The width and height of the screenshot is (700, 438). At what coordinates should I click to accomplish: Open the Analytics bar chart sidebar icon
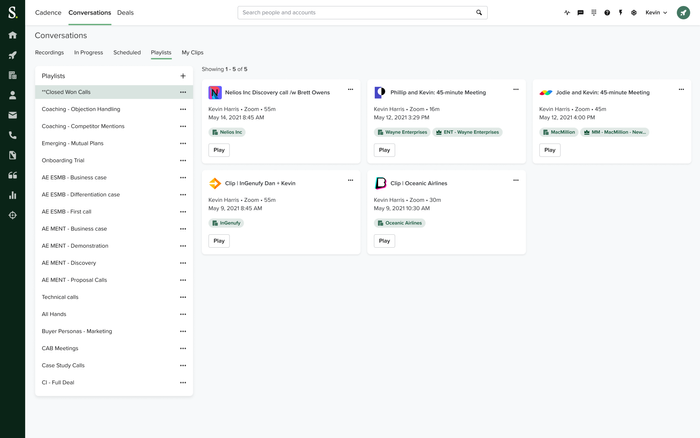[12, 195]
